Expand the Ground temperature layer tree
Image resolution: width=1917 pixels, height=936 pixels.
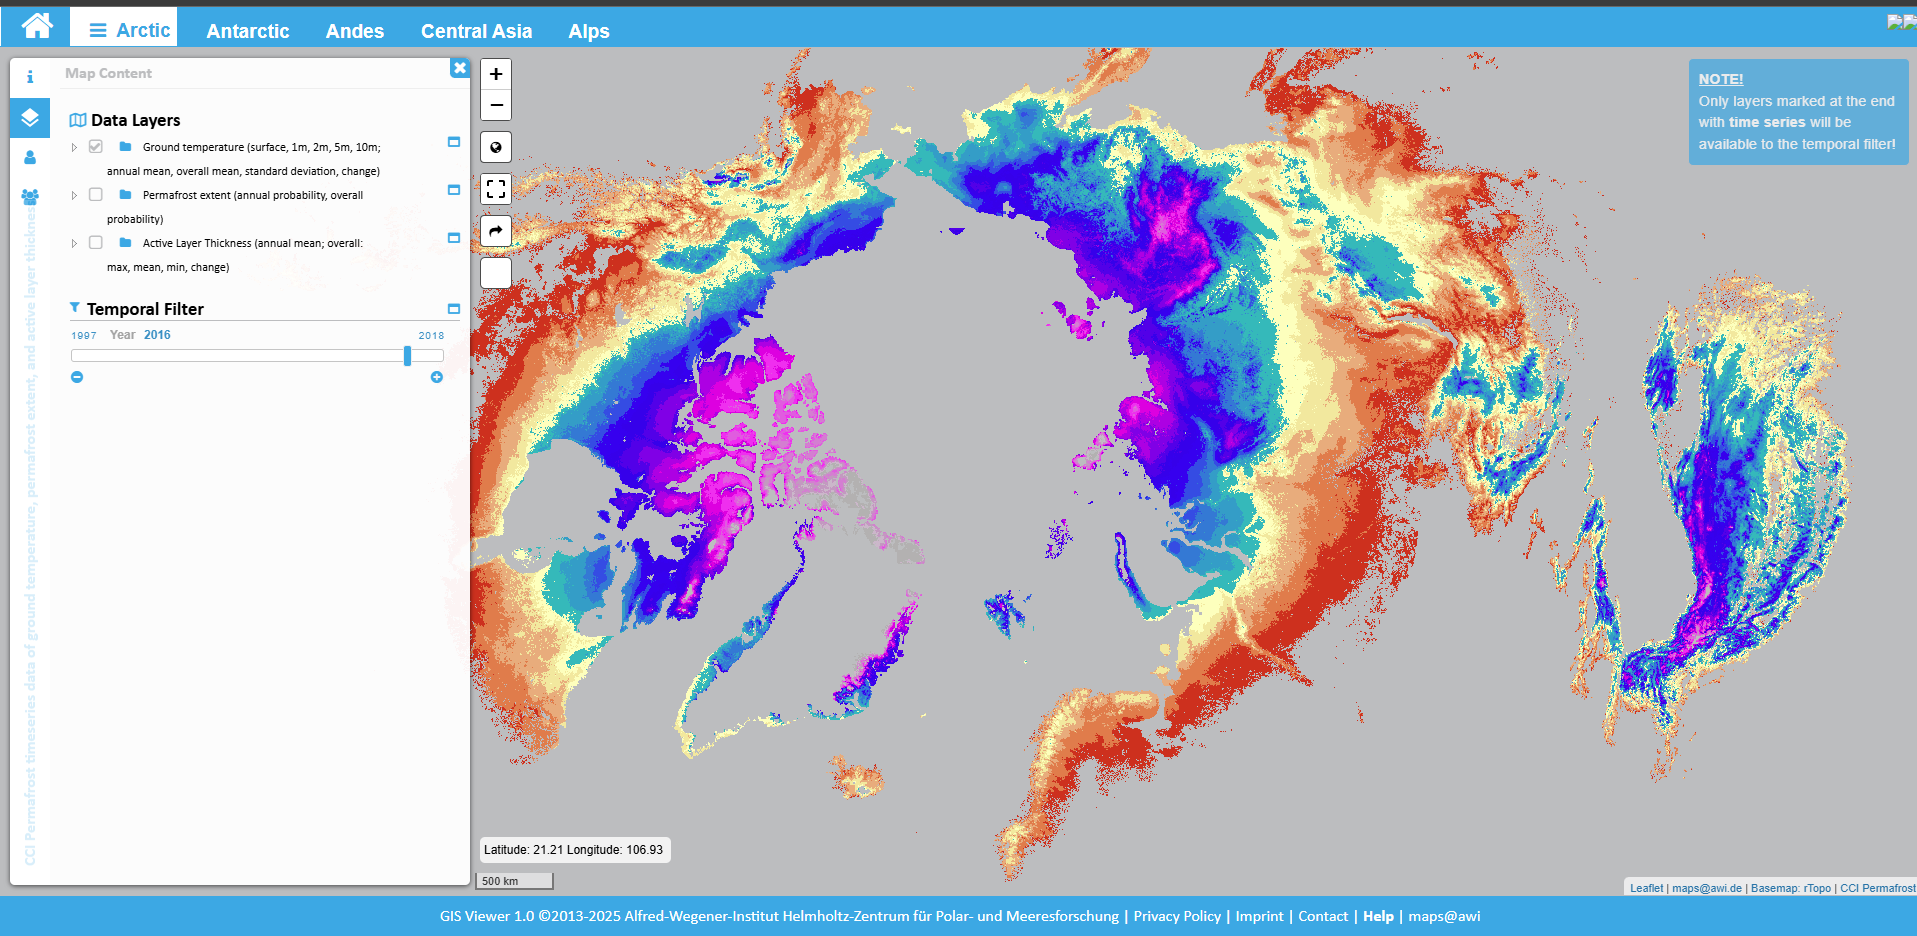[x=73, y=146]
